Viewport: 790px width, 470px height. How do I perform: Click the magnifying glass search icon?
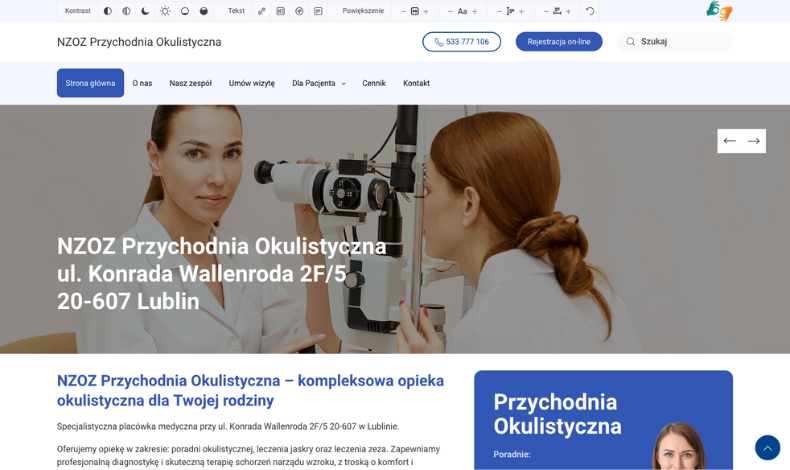[630, 41]
